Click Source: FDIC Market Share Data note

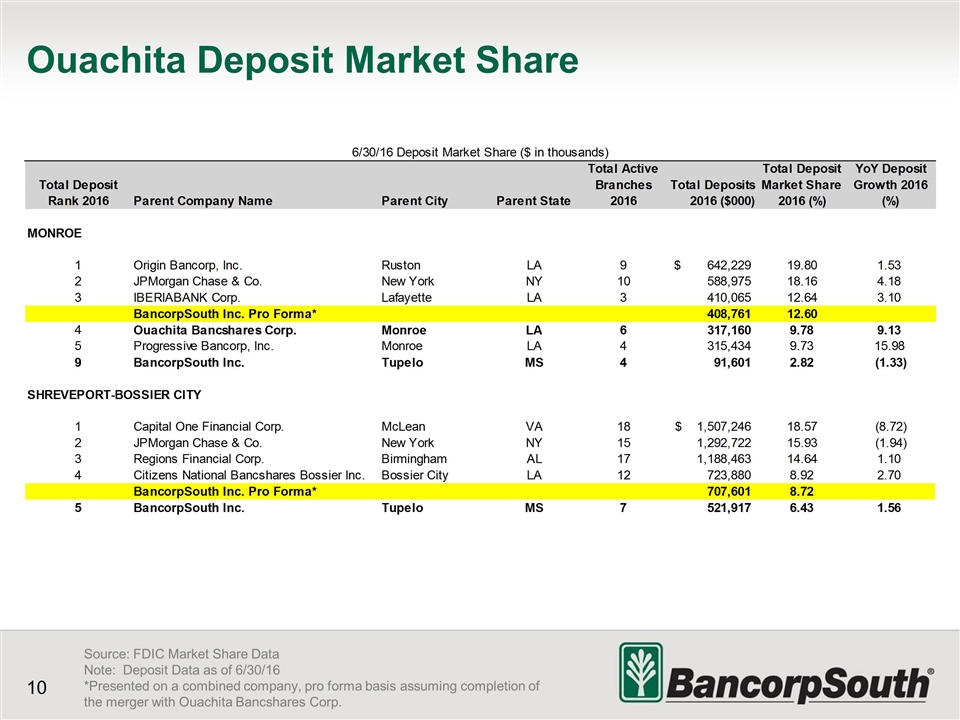click(181, 654)
